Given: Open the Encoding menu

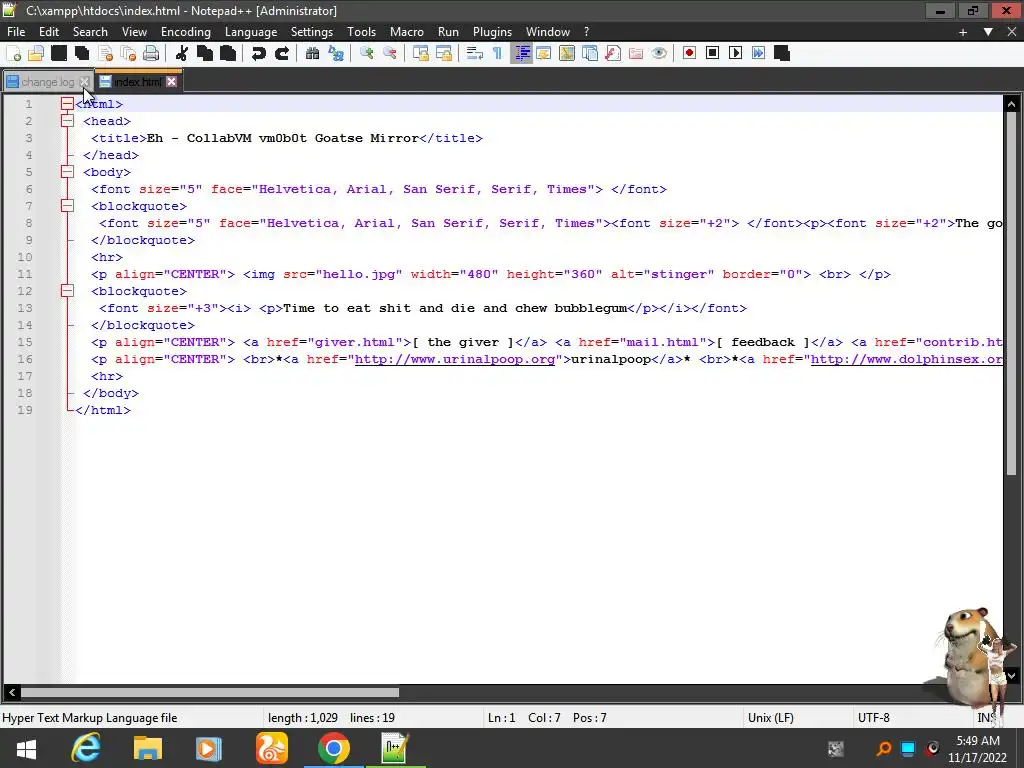Looking at the screenshot, I should coord(185,31).
